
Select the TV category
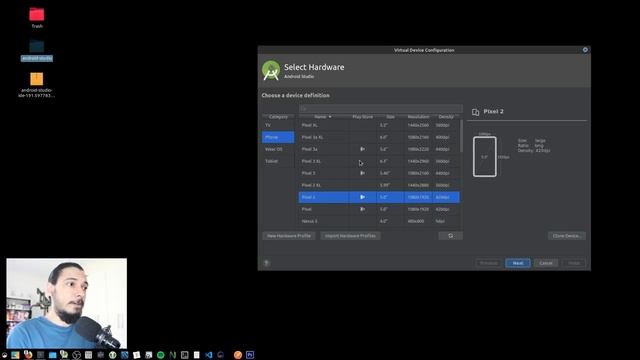(x=278, y=125)
